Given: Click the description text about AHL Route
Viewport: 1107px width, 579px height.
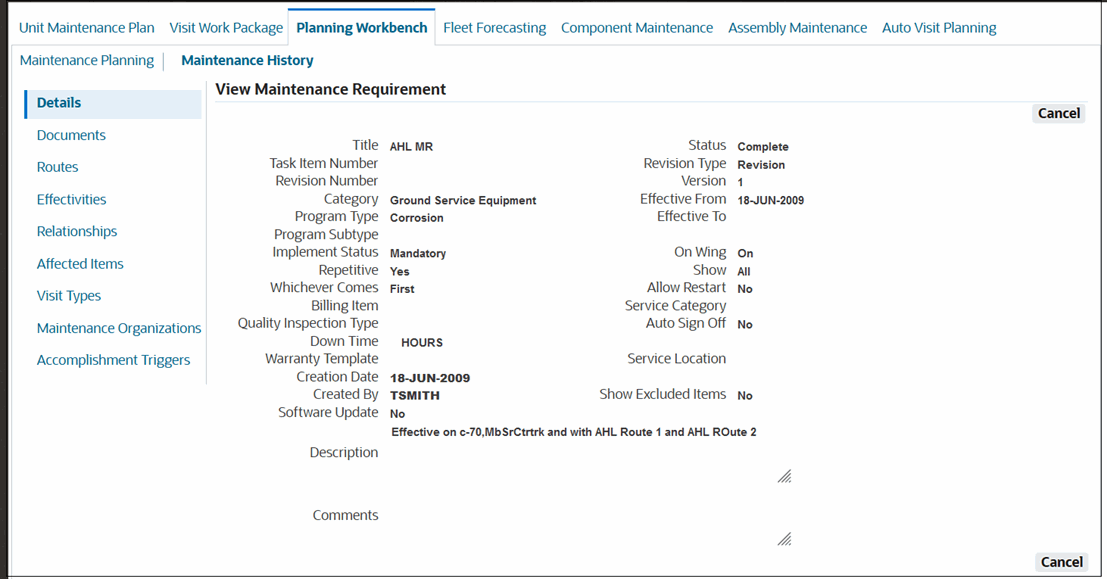Looking at the screenshot, I should [574, 432].
